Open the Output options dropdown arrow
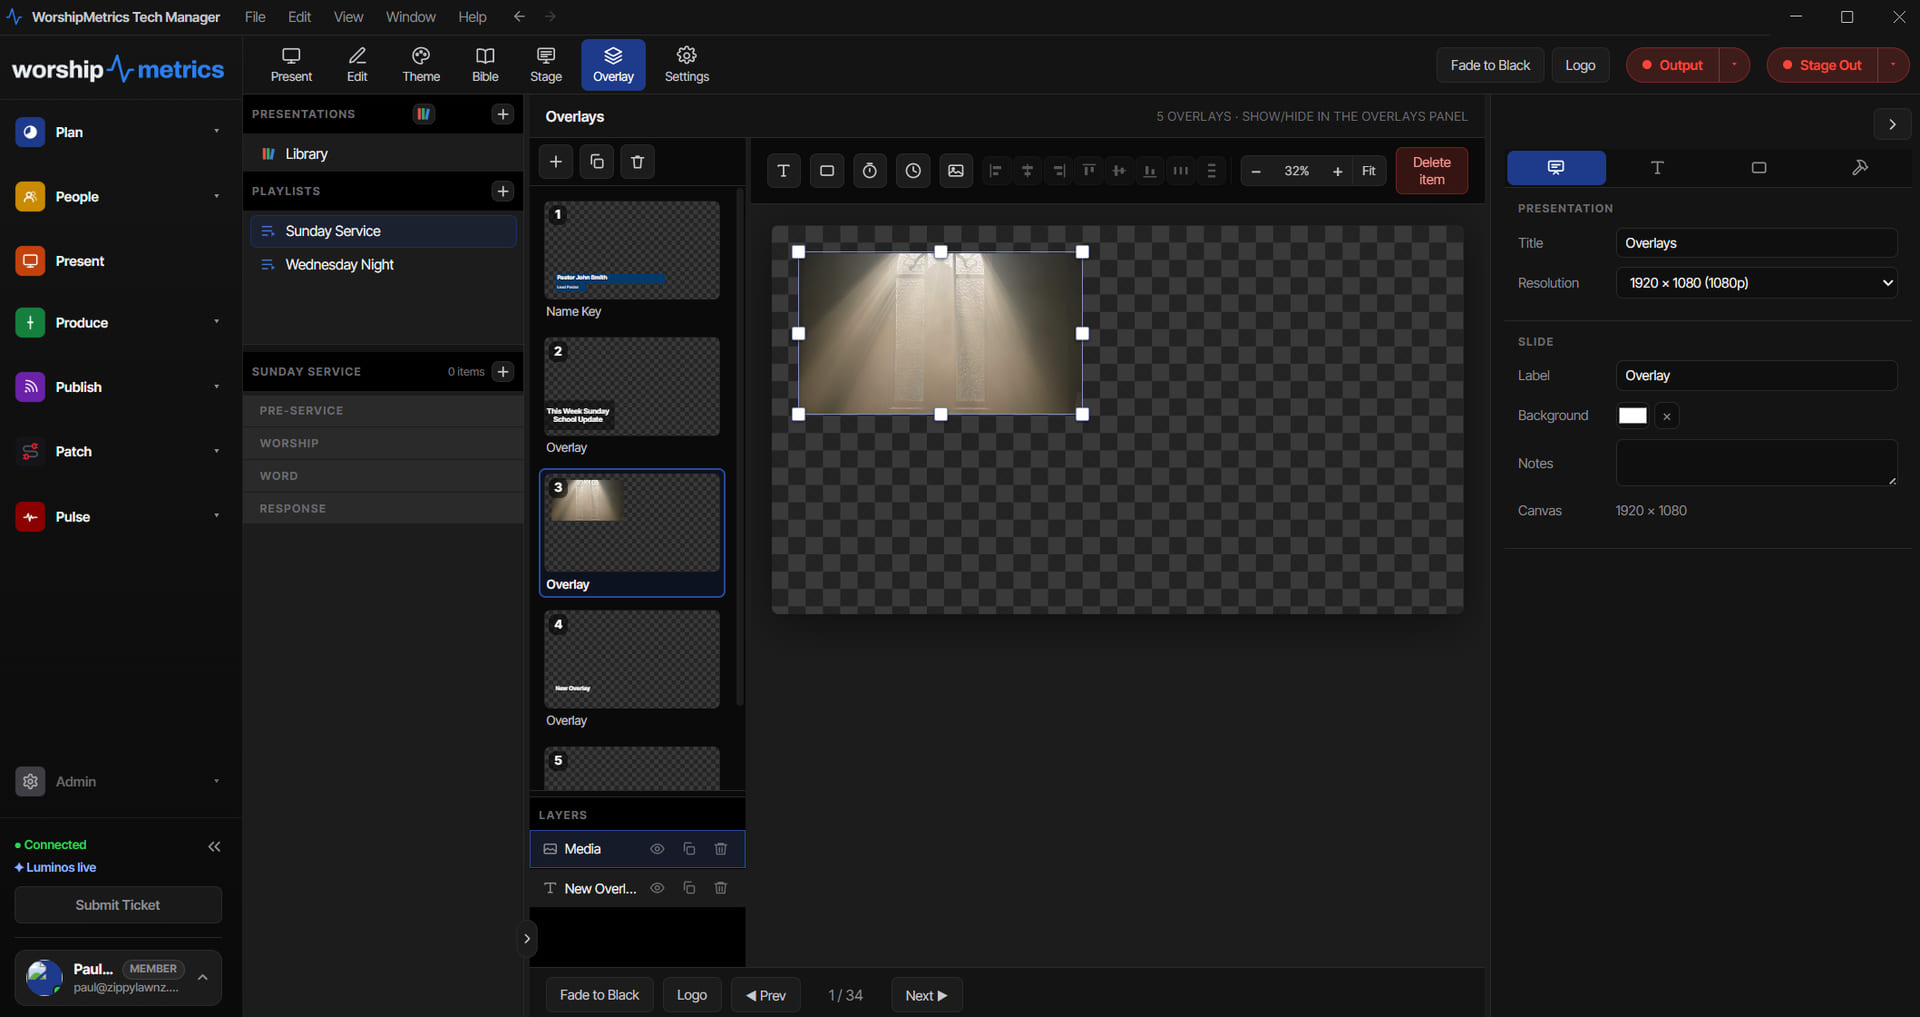 click(1734, 65)
